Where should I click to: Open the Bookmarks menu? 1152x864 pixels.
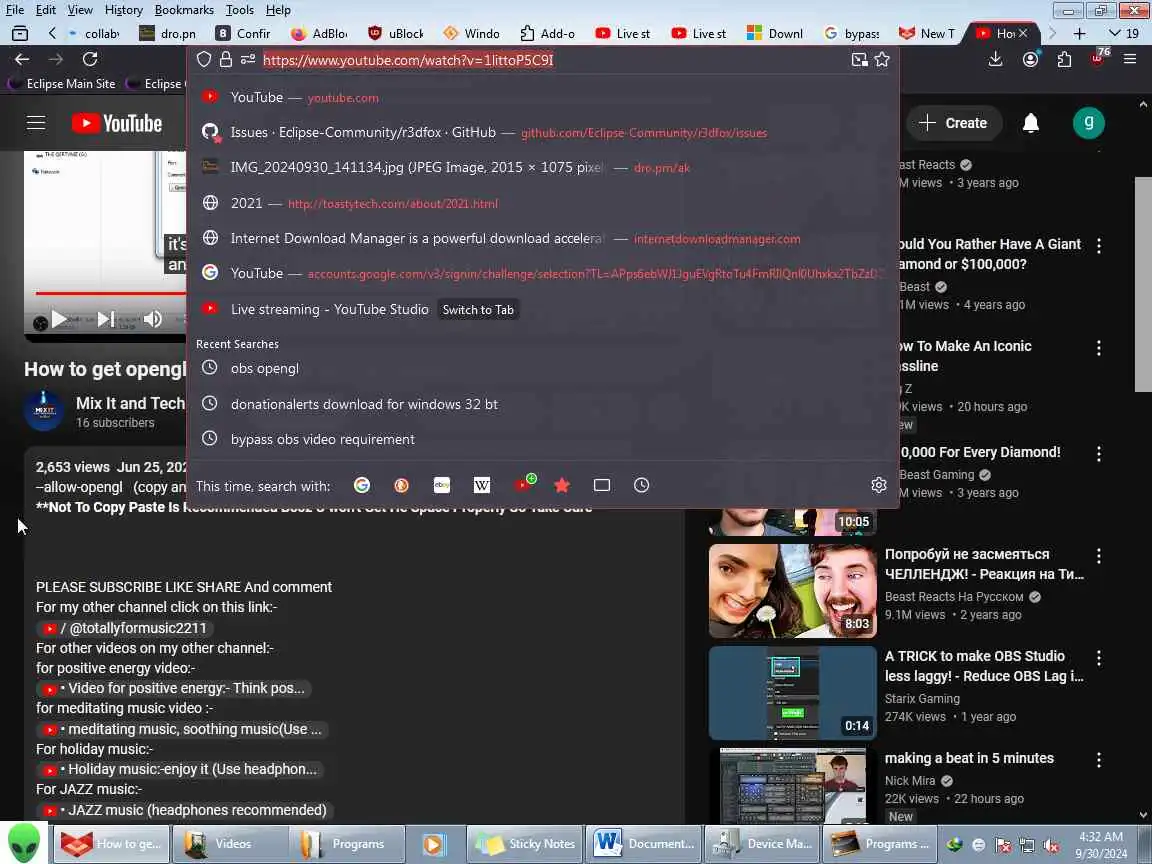tap(184, 10)
